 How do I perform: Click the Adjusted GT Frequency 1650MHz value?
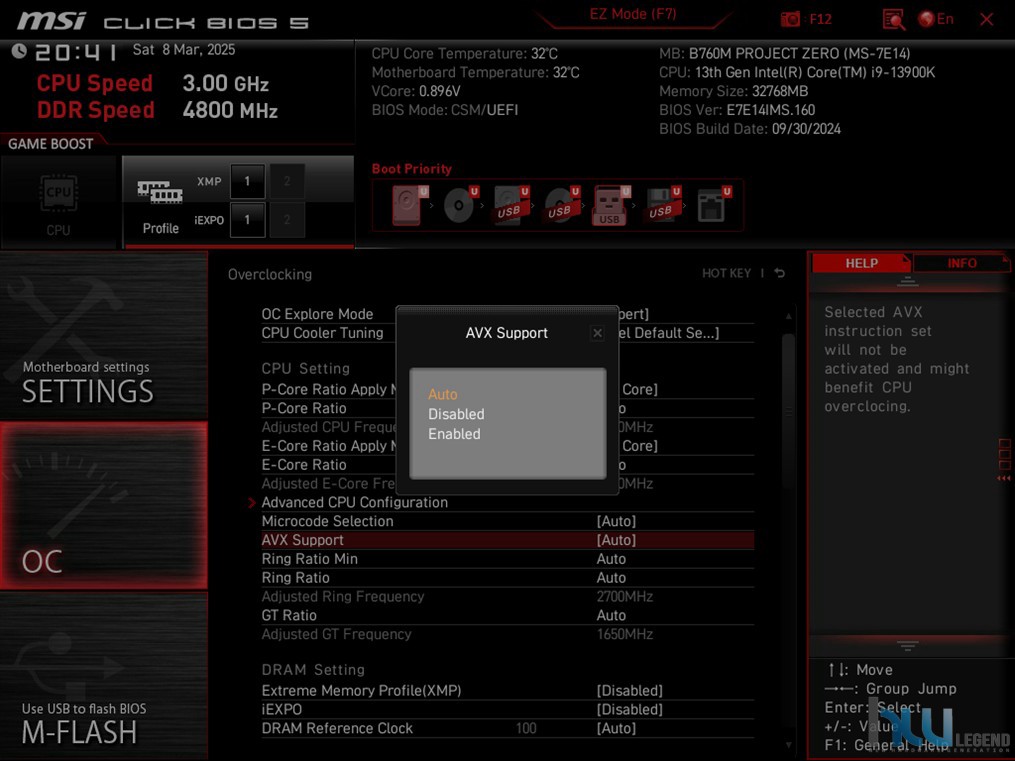(625, 634)
